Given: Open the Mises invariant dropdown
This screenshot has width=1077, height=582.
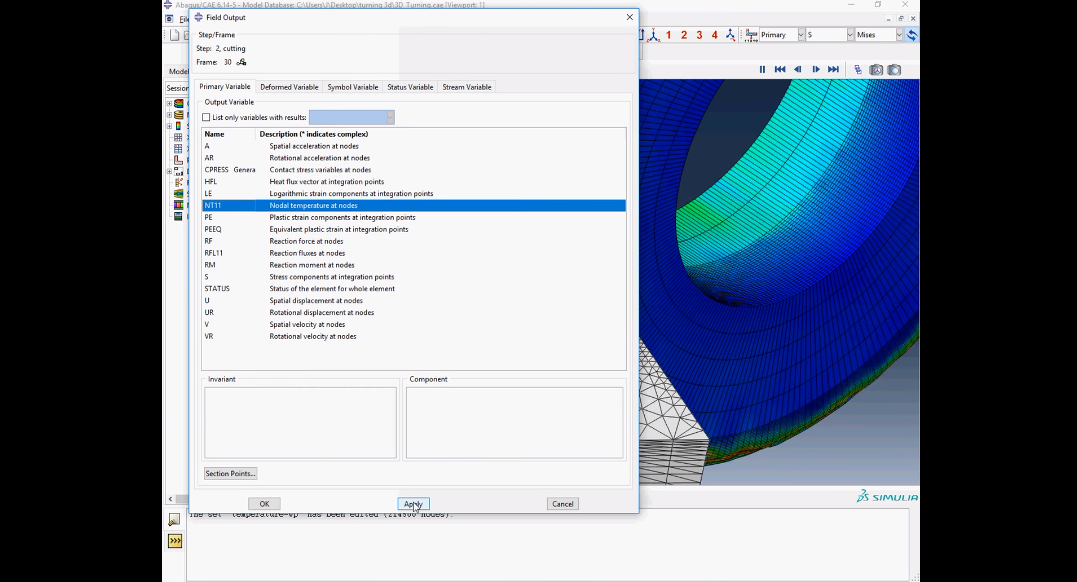Looking at the screenshot, I should [x=898, y=35].
